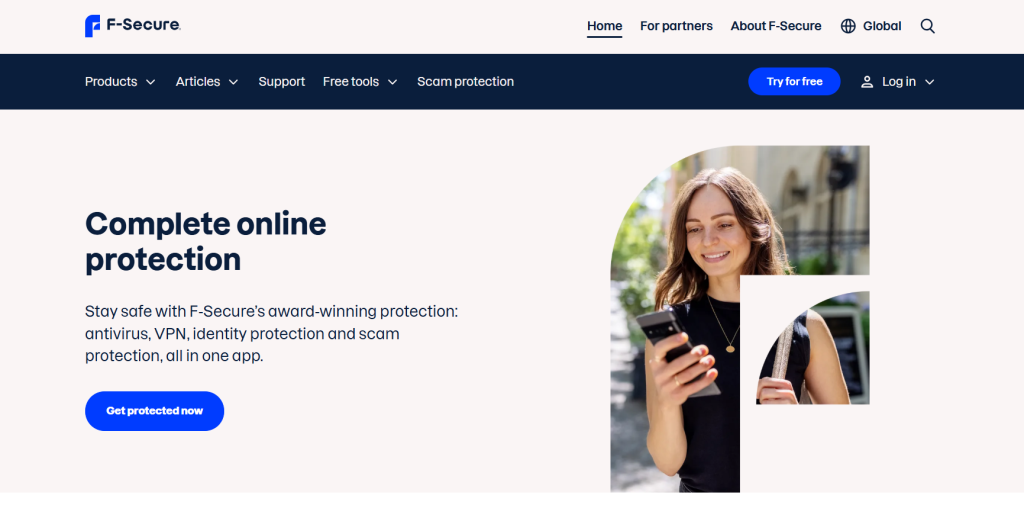
Task: Click the Complete online protection heading
Action: point(206,242)
